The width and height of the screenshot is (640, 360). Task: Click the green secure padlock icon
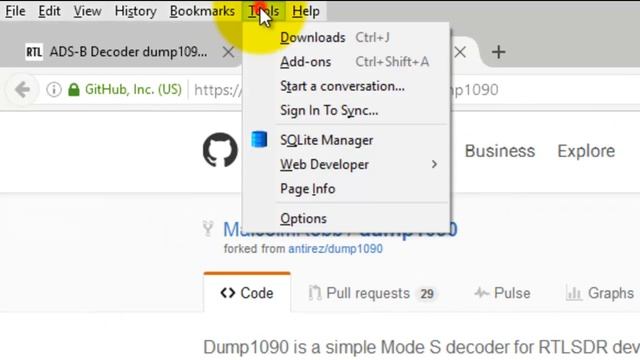click(x=74, y=89)
